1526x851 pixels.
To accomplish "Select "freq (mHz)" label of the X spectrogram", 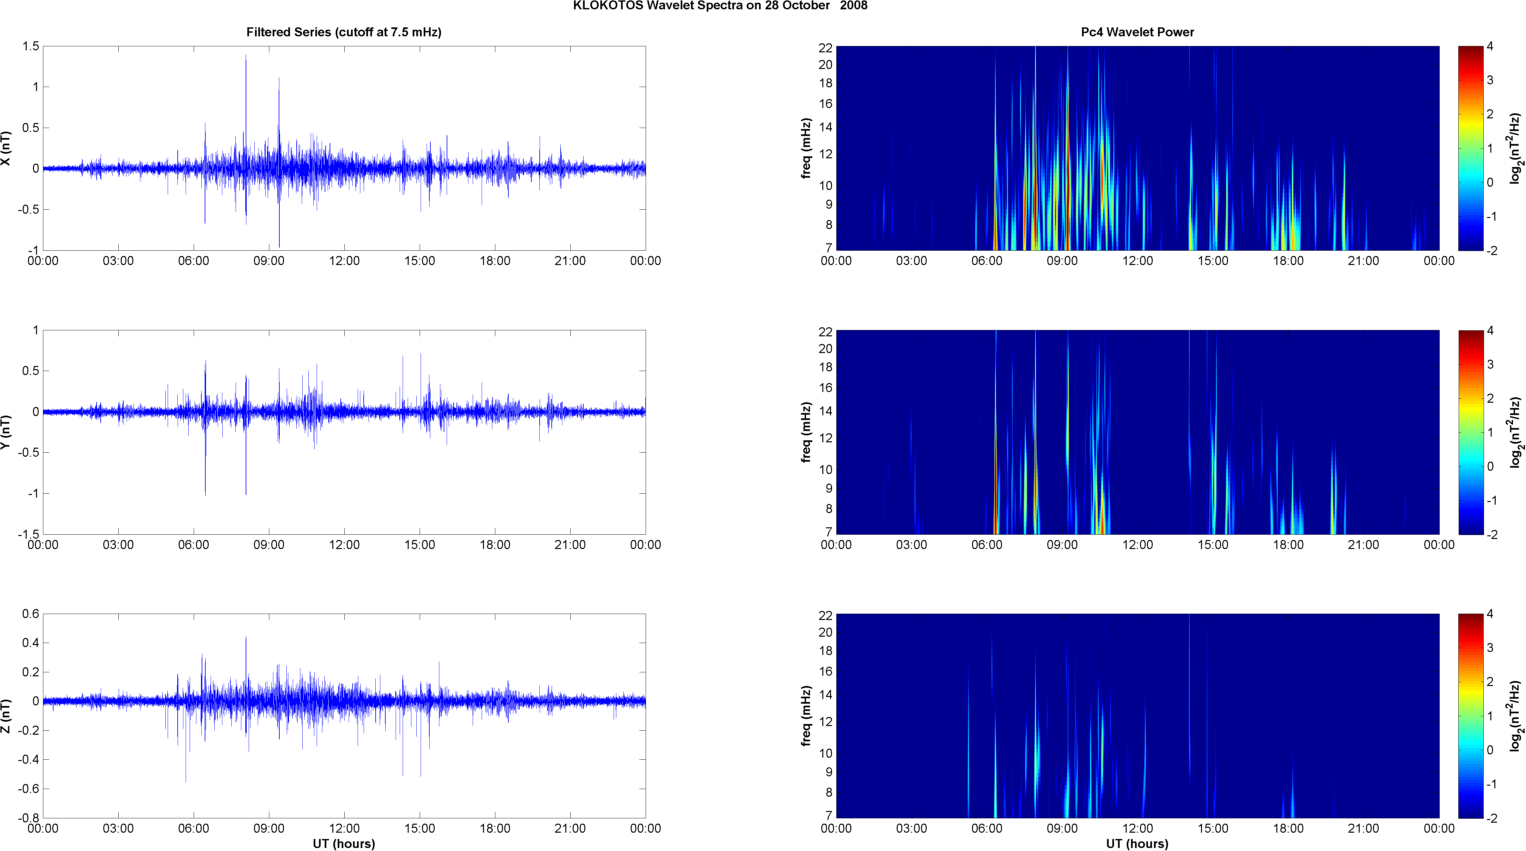I will [x=806, y=148].
